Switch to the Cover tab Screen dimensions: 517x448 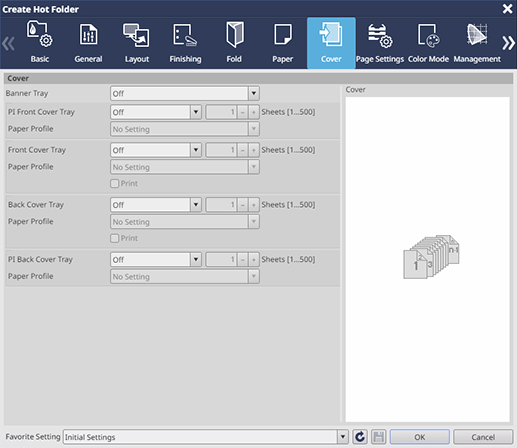point(331,43)
